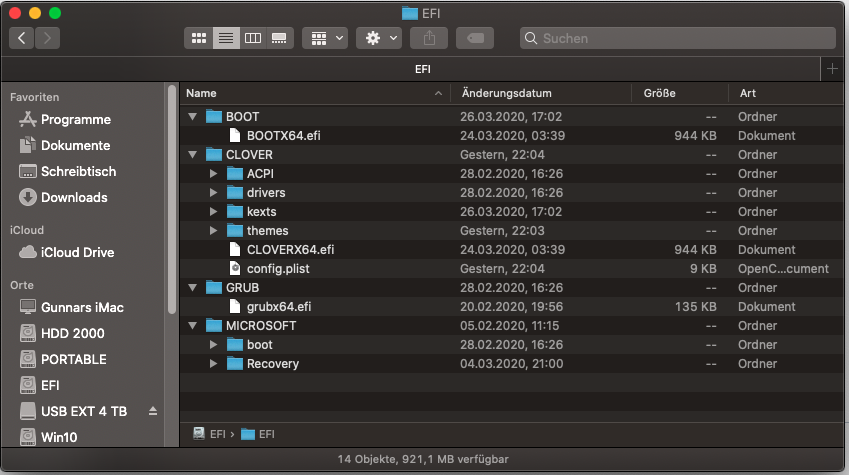Select the CLOVER folder icon
849x475 pixels.
pos(214,154)
